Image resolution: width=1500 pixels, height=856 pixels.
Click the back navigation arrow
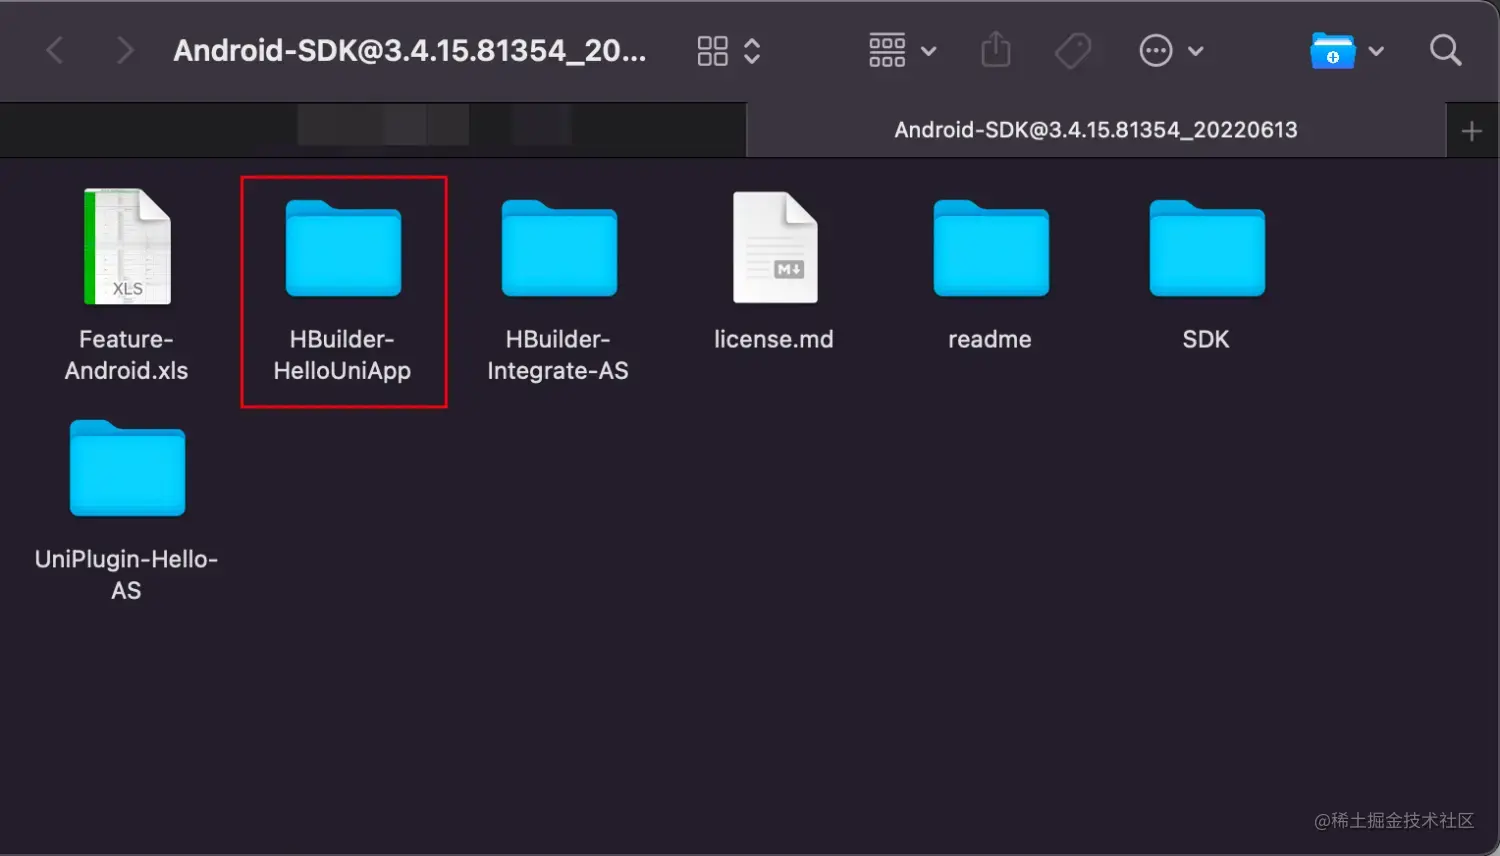coord(55,50)
